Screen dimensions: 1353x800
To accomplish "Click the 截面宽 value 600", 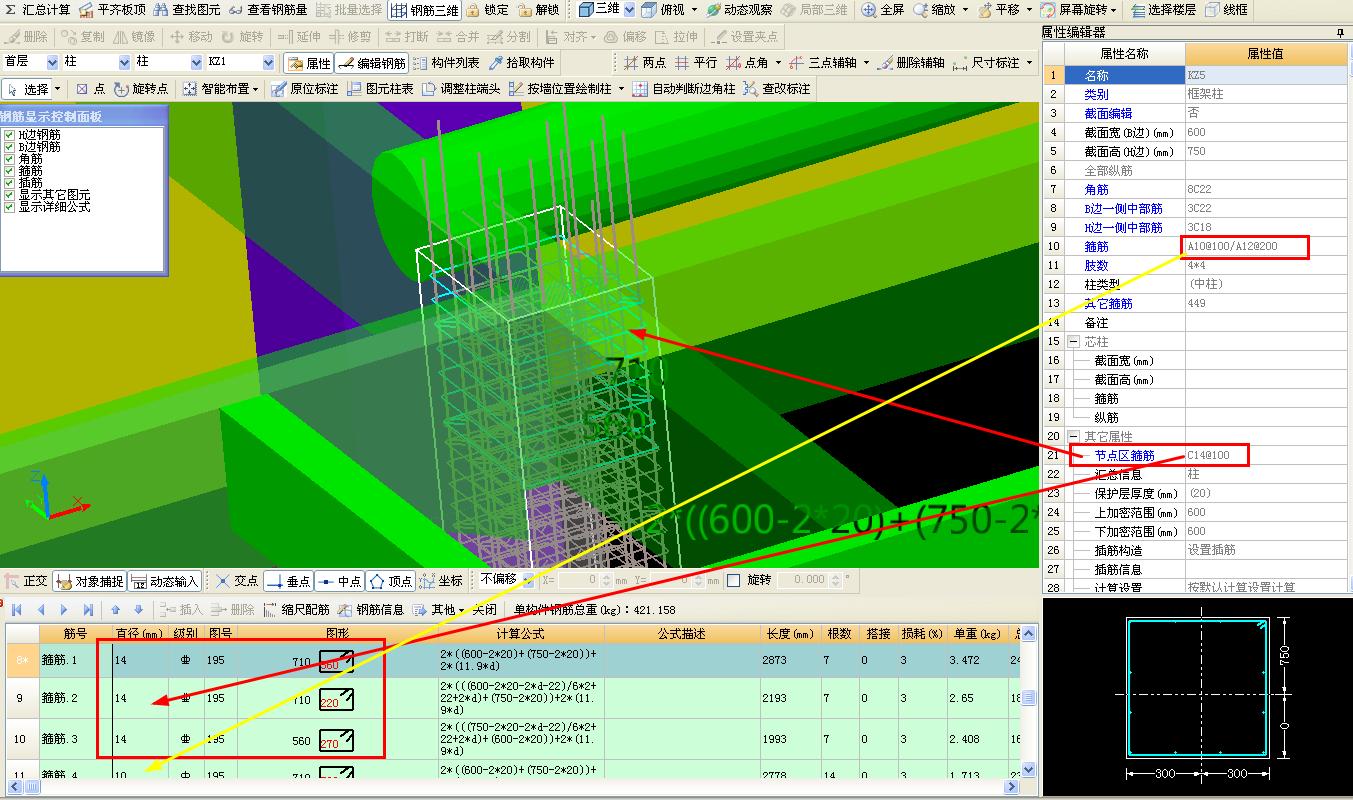I will pyautogui.click(x=1266, y=132).
